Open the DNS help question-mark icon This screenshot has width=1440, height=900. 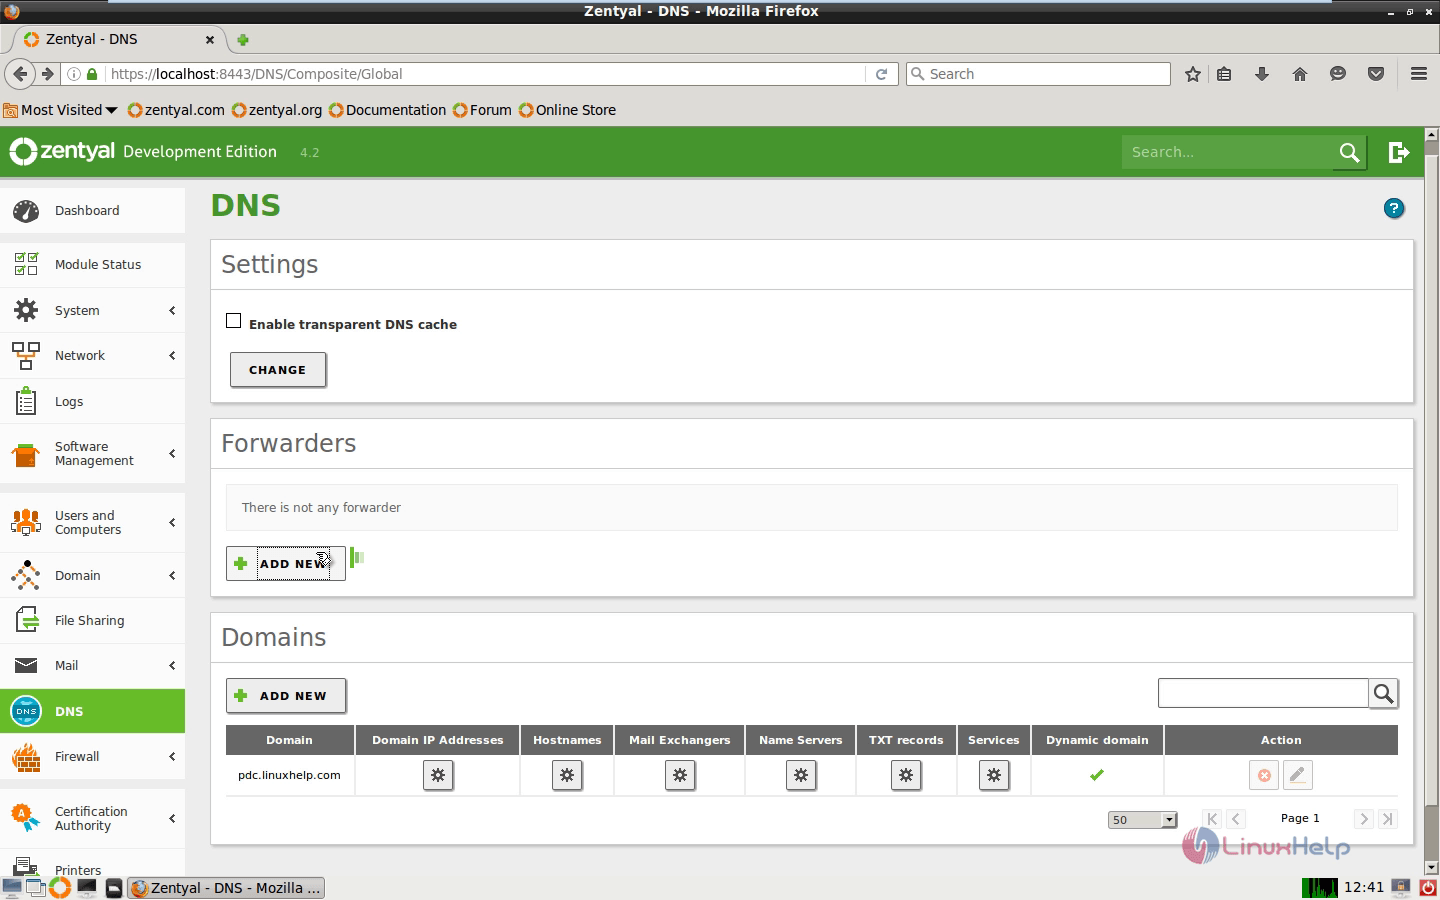coord(1394,208)
